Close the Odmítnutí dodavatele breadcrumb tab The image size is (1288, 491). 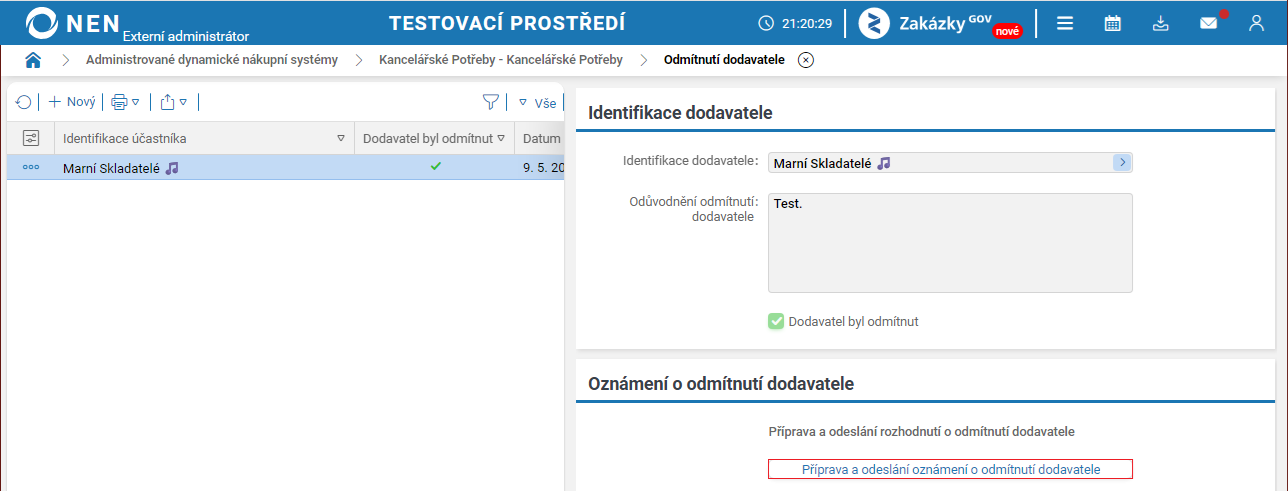pos(806,60)
